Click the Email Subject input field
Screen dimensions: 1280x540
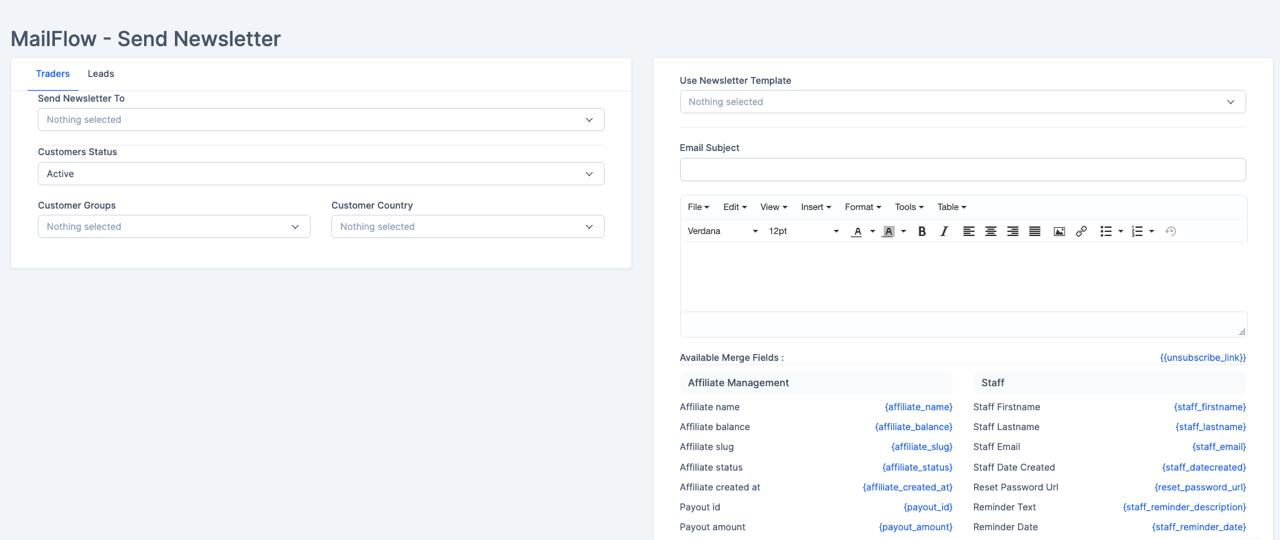(x=962, y=170)
